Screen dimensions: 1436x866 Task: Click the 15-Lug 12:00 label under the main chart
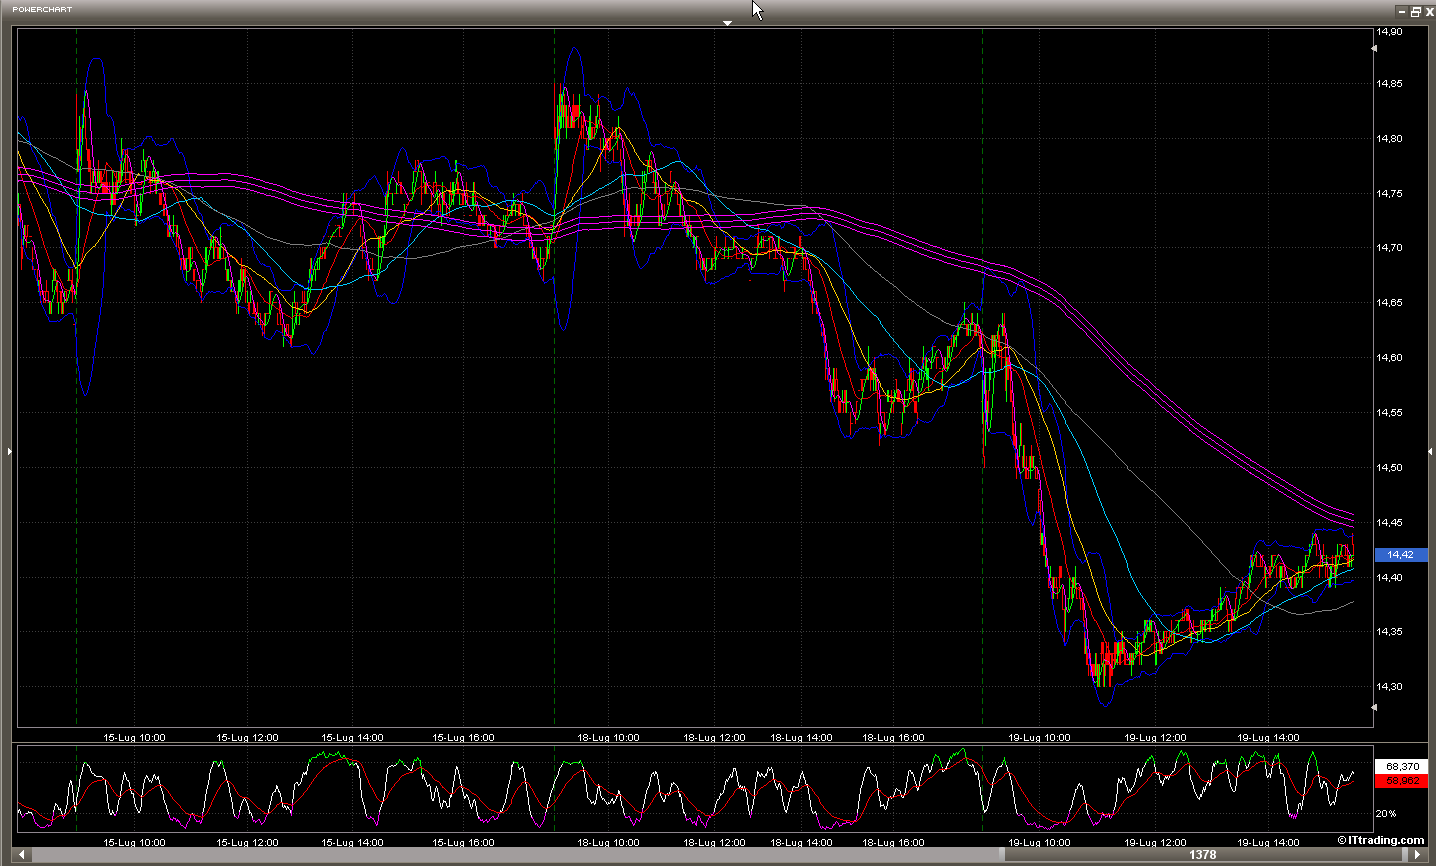coord(248,738)
